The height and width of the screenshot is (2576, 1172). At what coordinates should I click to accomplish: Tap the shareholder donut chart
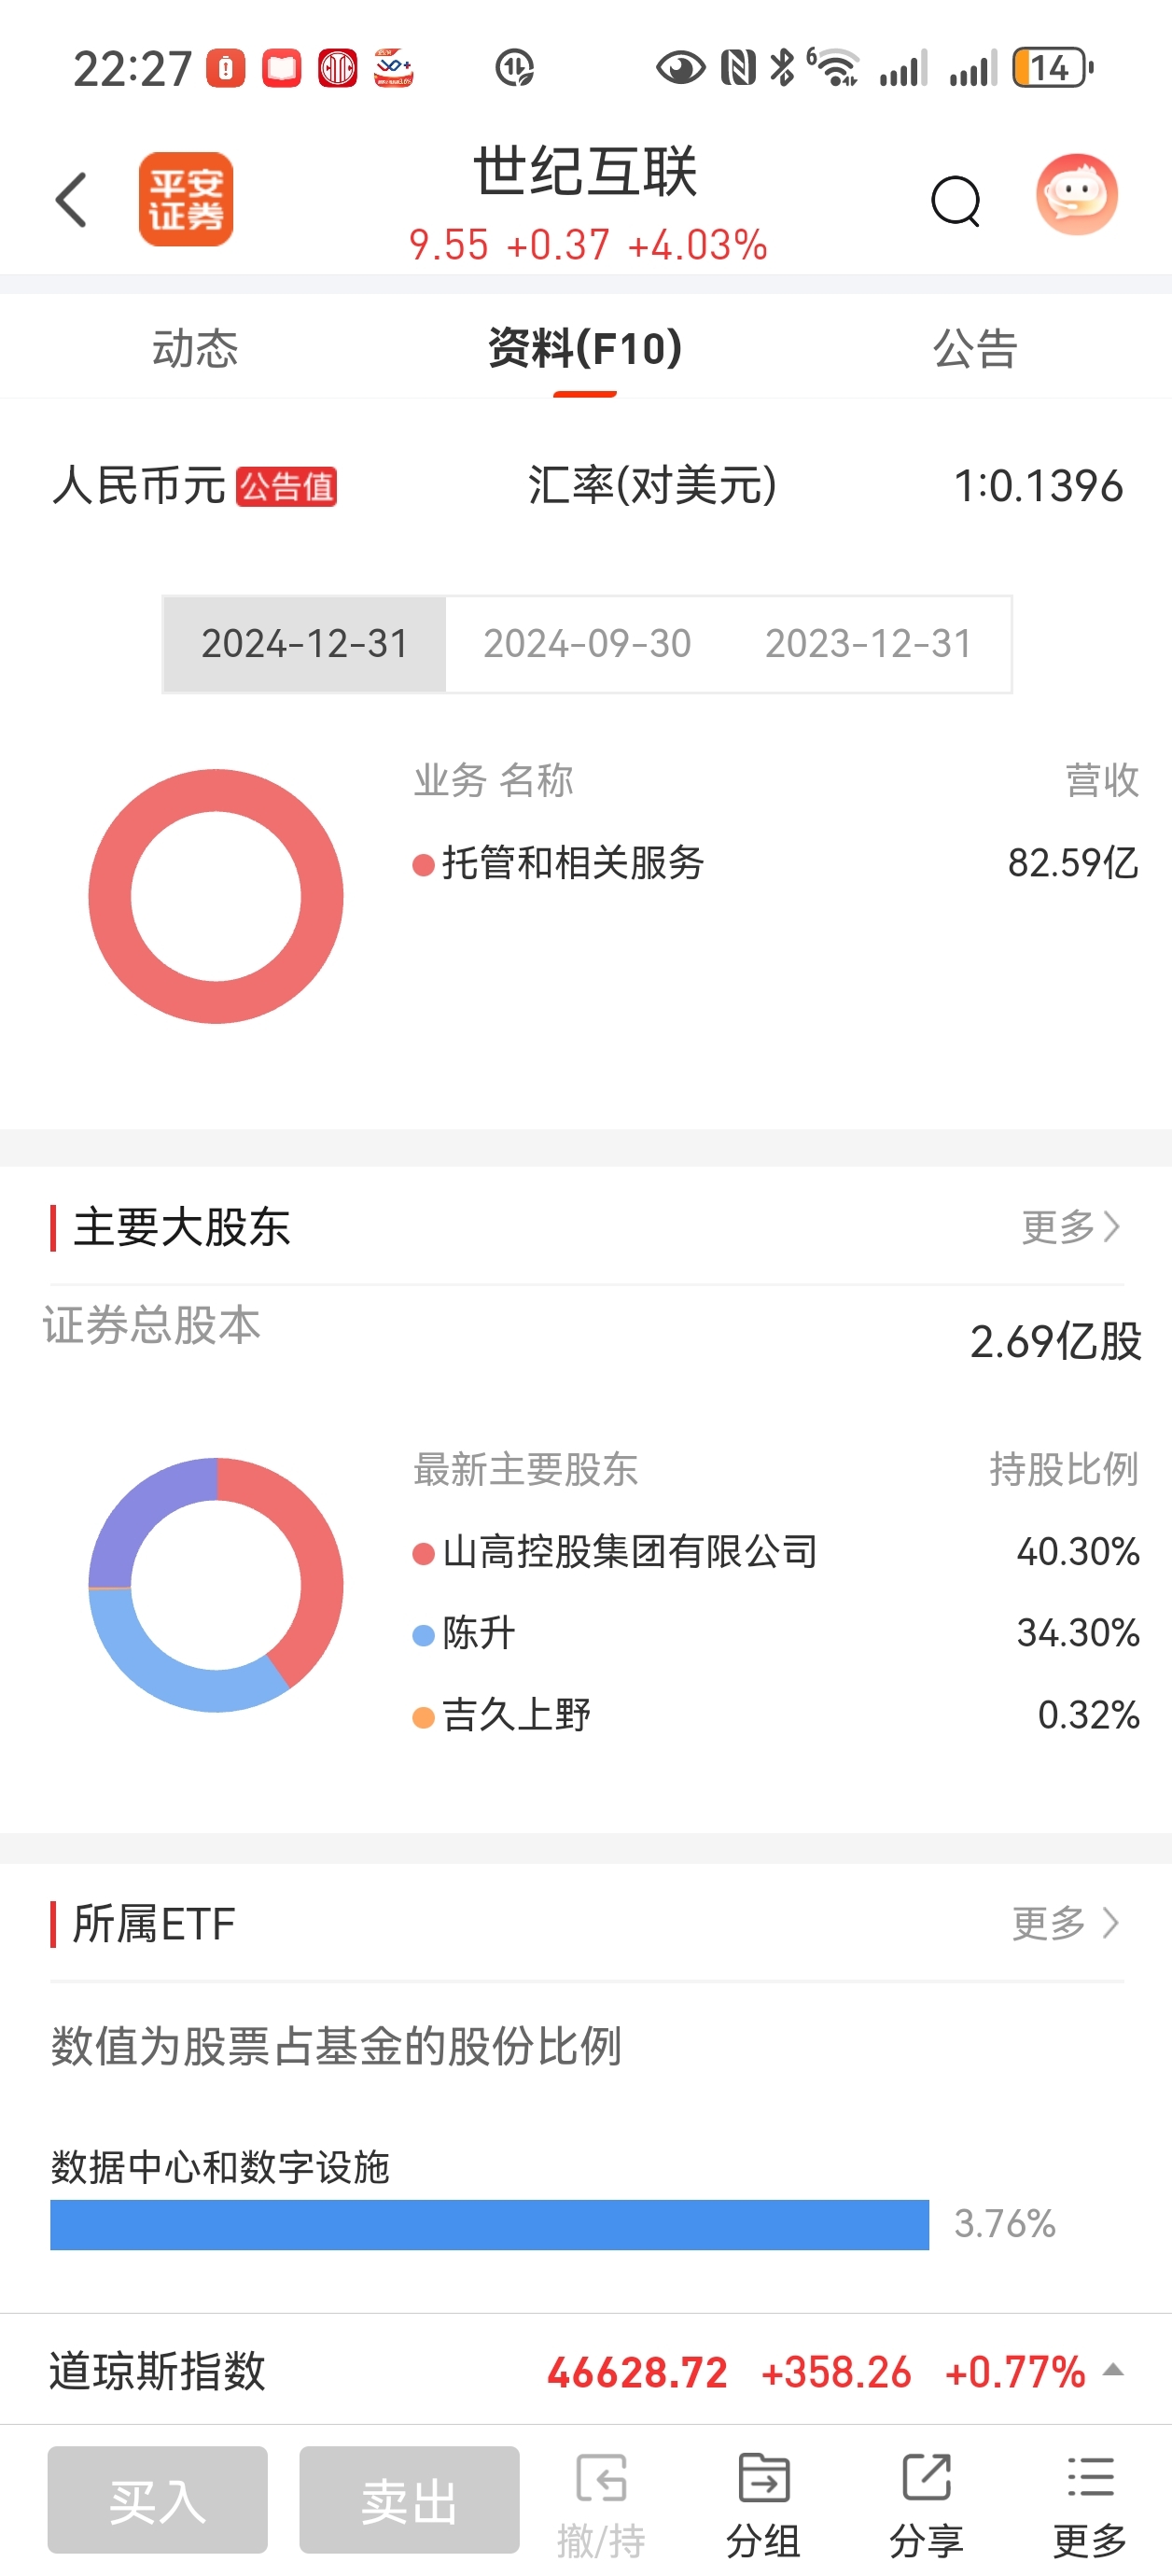[216, 1585]
